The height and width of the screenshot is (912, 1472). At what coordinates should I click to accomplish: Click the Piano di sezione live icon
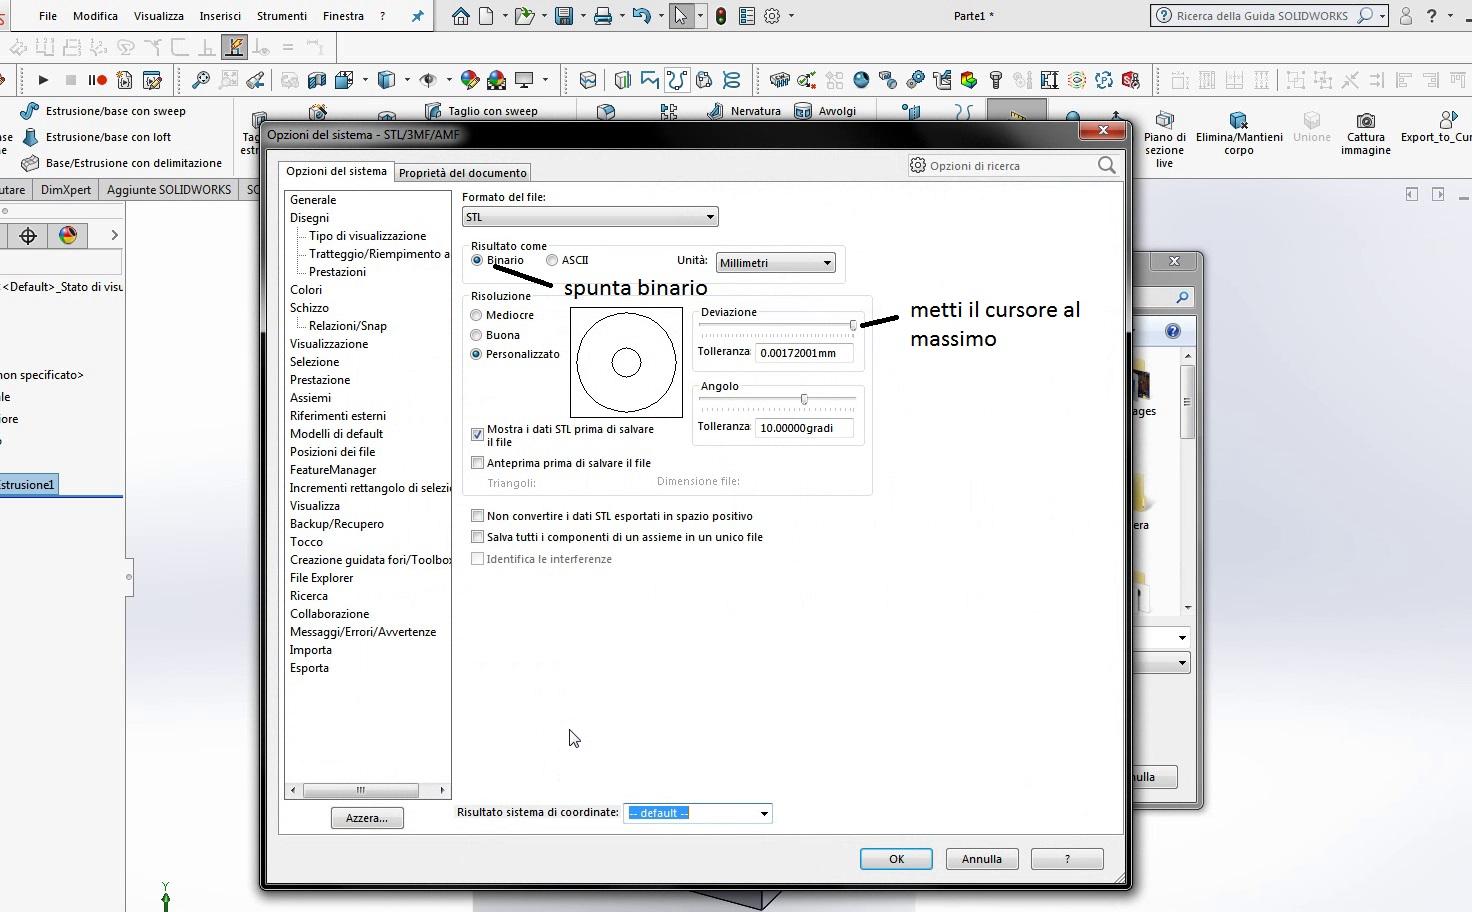point(1164,122)
